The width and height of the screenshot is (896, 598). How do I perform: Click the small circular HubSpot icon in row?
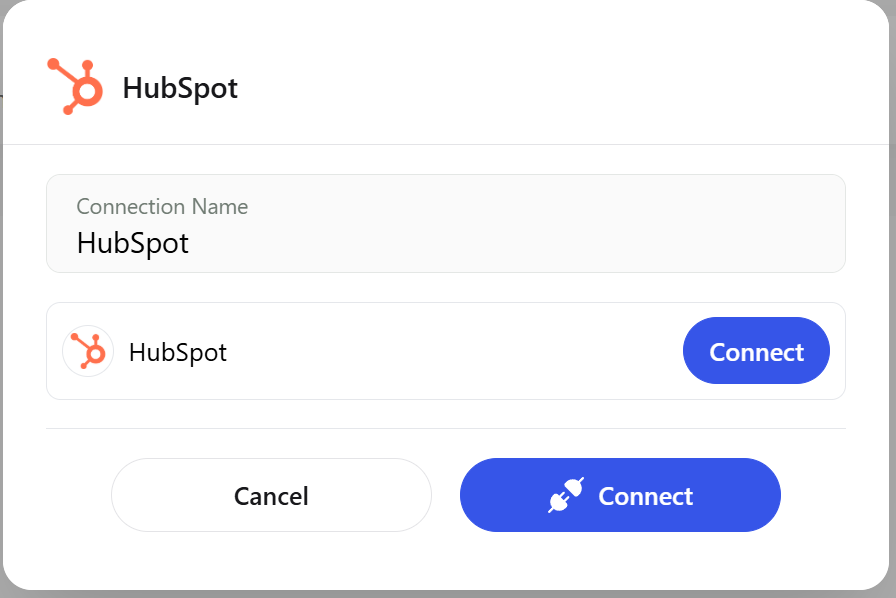click(x=88, y=351)
